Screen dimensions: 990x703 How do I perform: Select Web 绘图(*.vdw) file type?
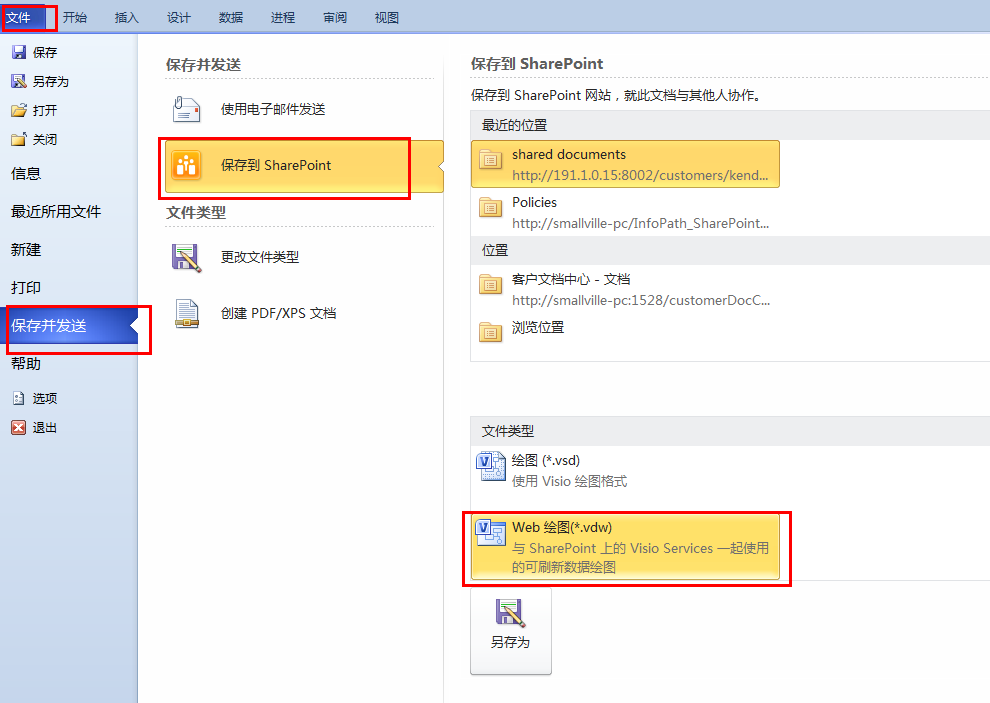tap(625, 546)
